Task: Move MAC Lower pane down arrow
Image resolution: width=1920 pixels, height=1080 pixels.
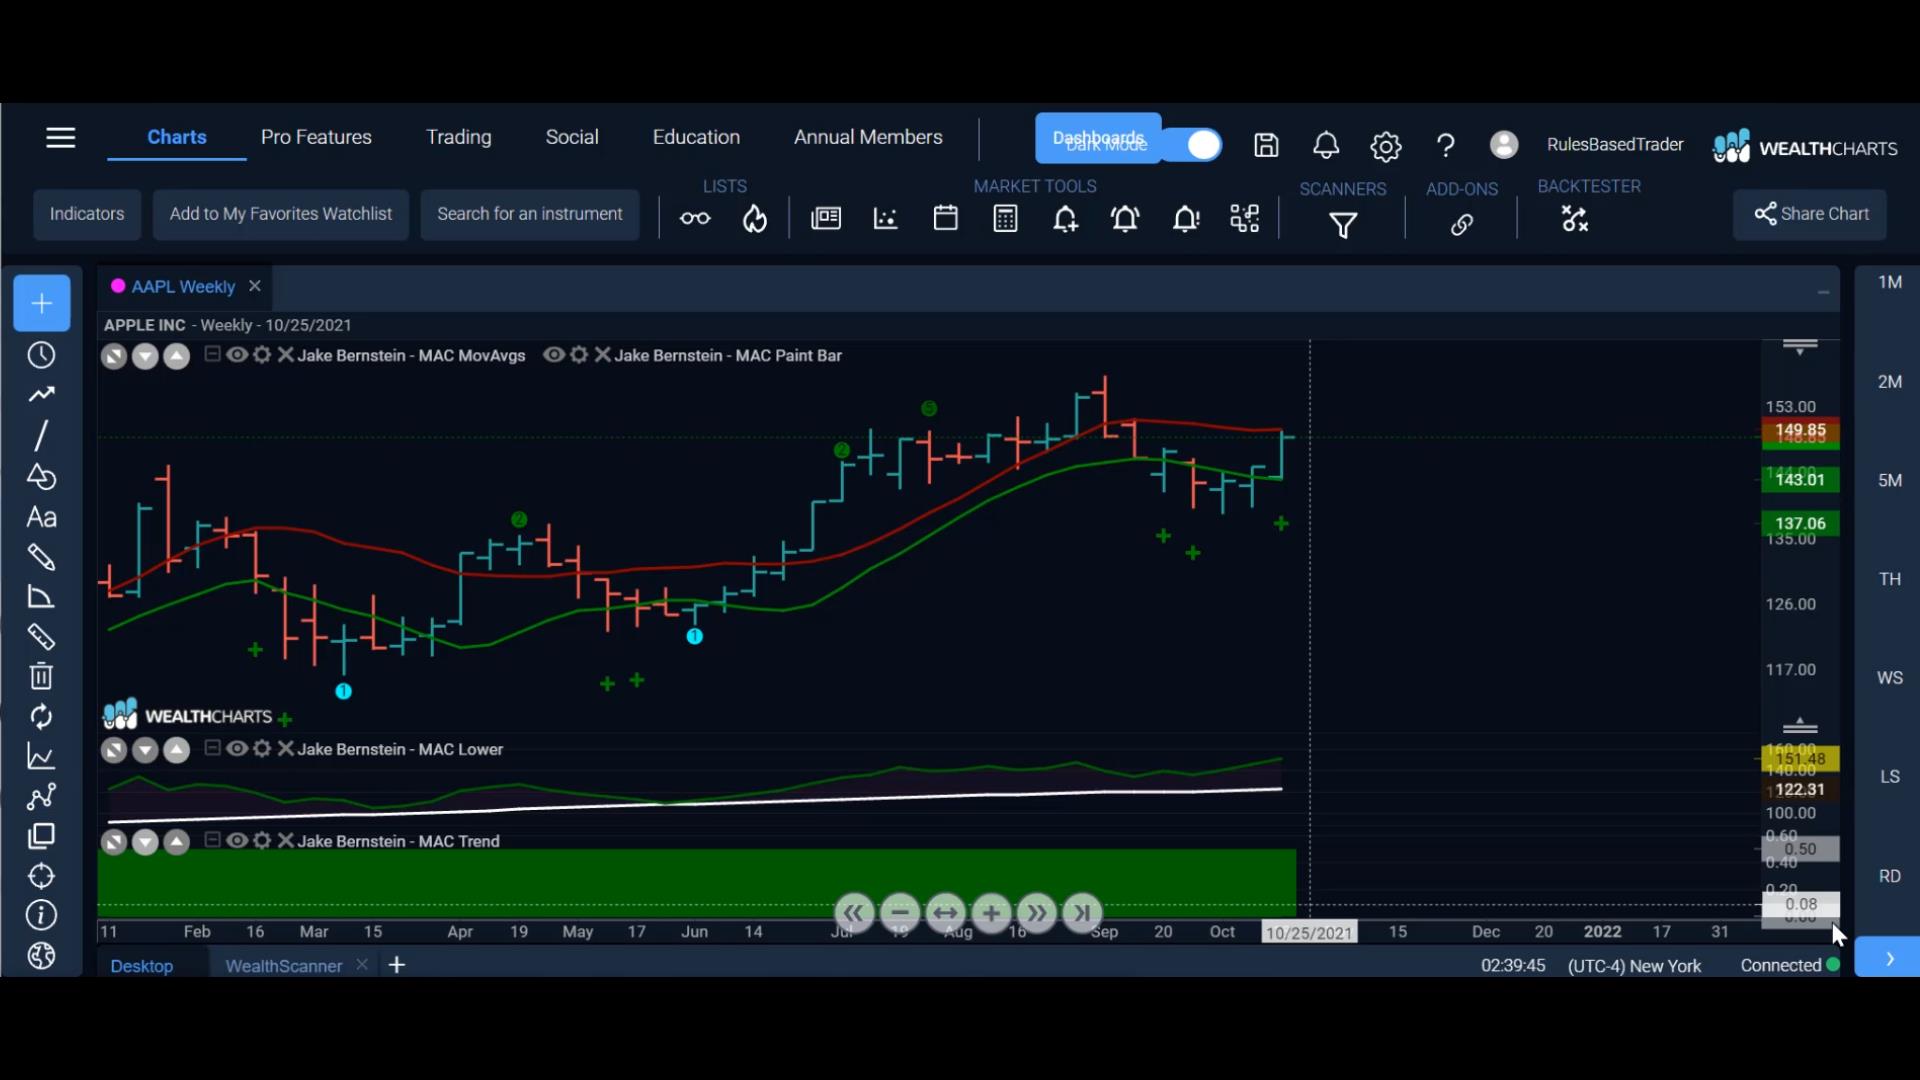Action: (x=145, y=751)
